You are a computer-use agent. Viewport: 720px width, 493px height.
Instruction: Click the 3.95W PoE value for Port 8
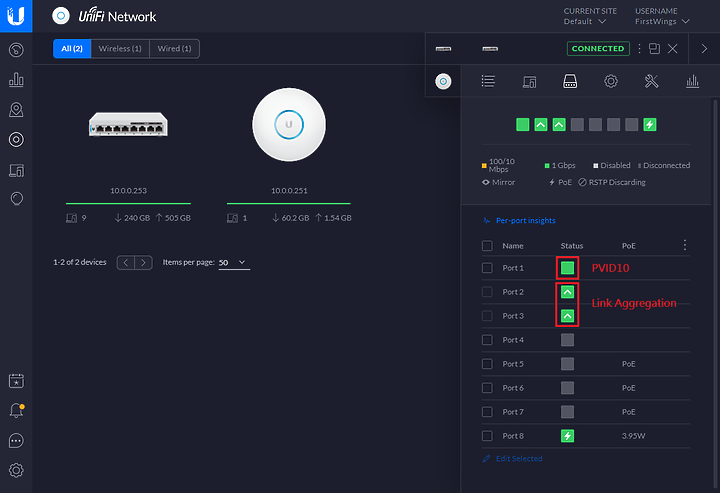coord(633,436)
